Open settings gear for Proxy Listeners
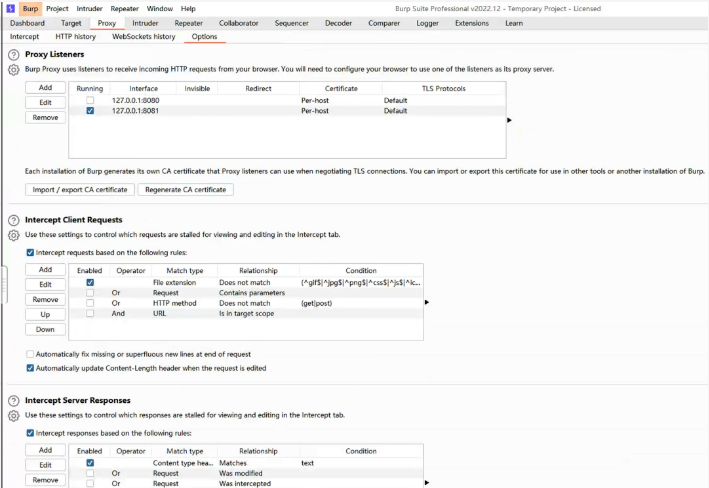Viewport: 709px width, 488px height. click(14, 70)
